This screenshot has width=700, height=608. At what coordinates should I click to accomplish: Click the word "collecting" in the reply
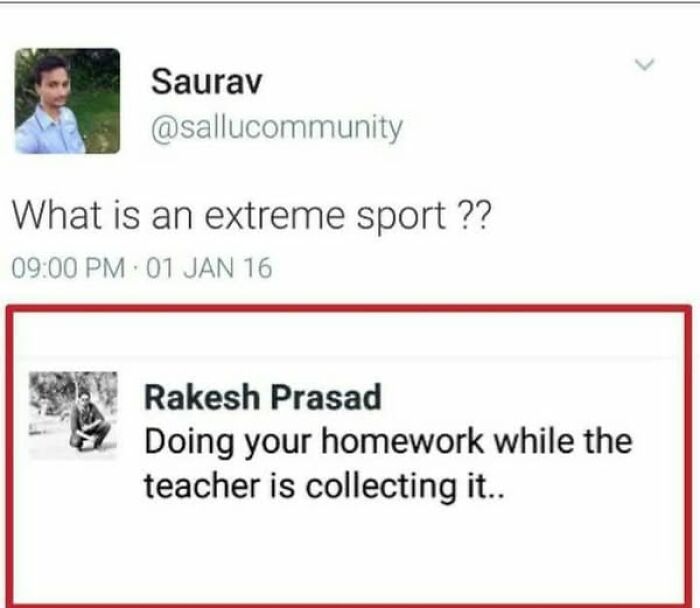381,487
